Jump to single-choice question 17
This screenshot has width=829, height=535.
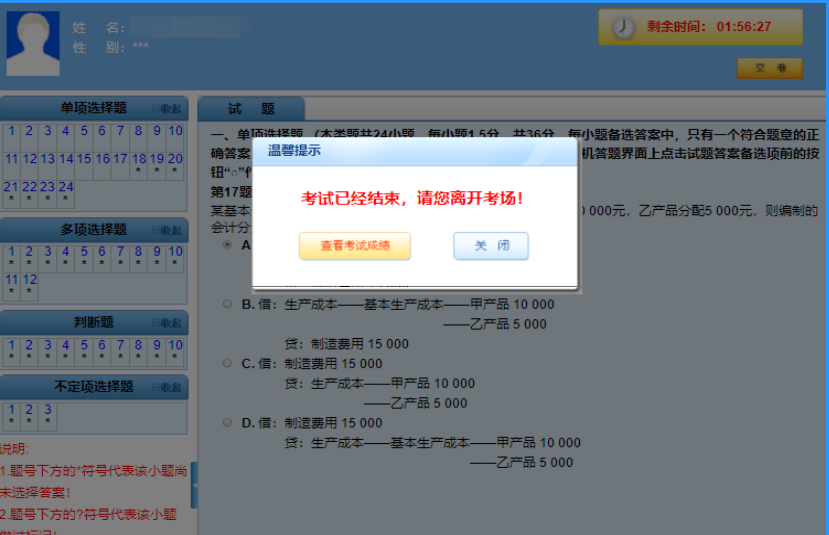(x=120, y=159)
